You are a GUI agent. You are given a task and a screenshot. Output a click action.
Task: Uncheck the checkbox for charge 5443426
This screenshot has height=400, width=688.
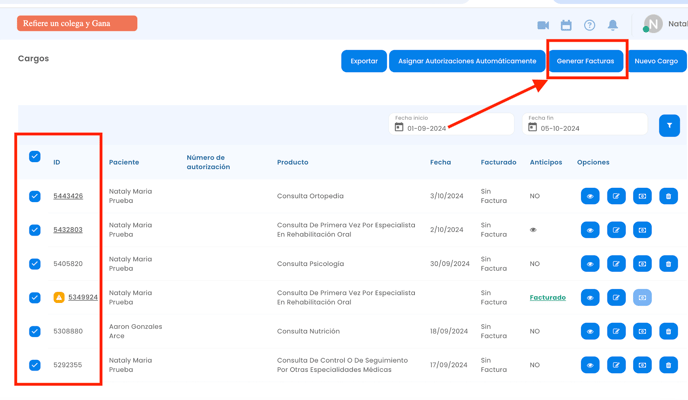tap(35, 196)
